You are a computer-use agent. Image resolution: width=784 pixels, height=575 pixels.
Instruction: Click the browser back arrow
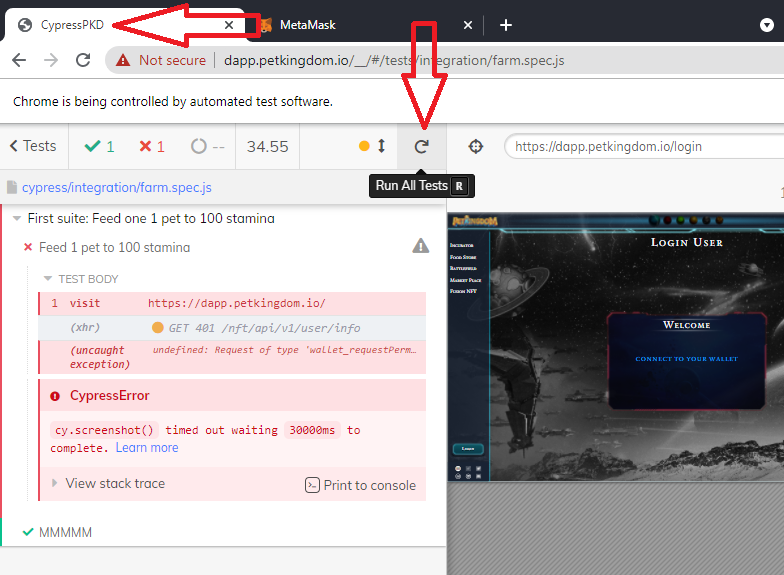pos(19,60)
